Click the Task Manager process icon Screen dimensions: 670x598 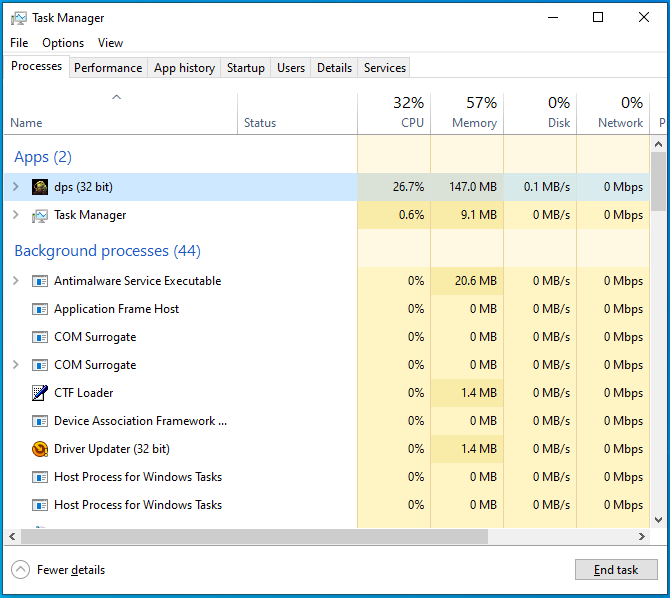coord(40,215)
